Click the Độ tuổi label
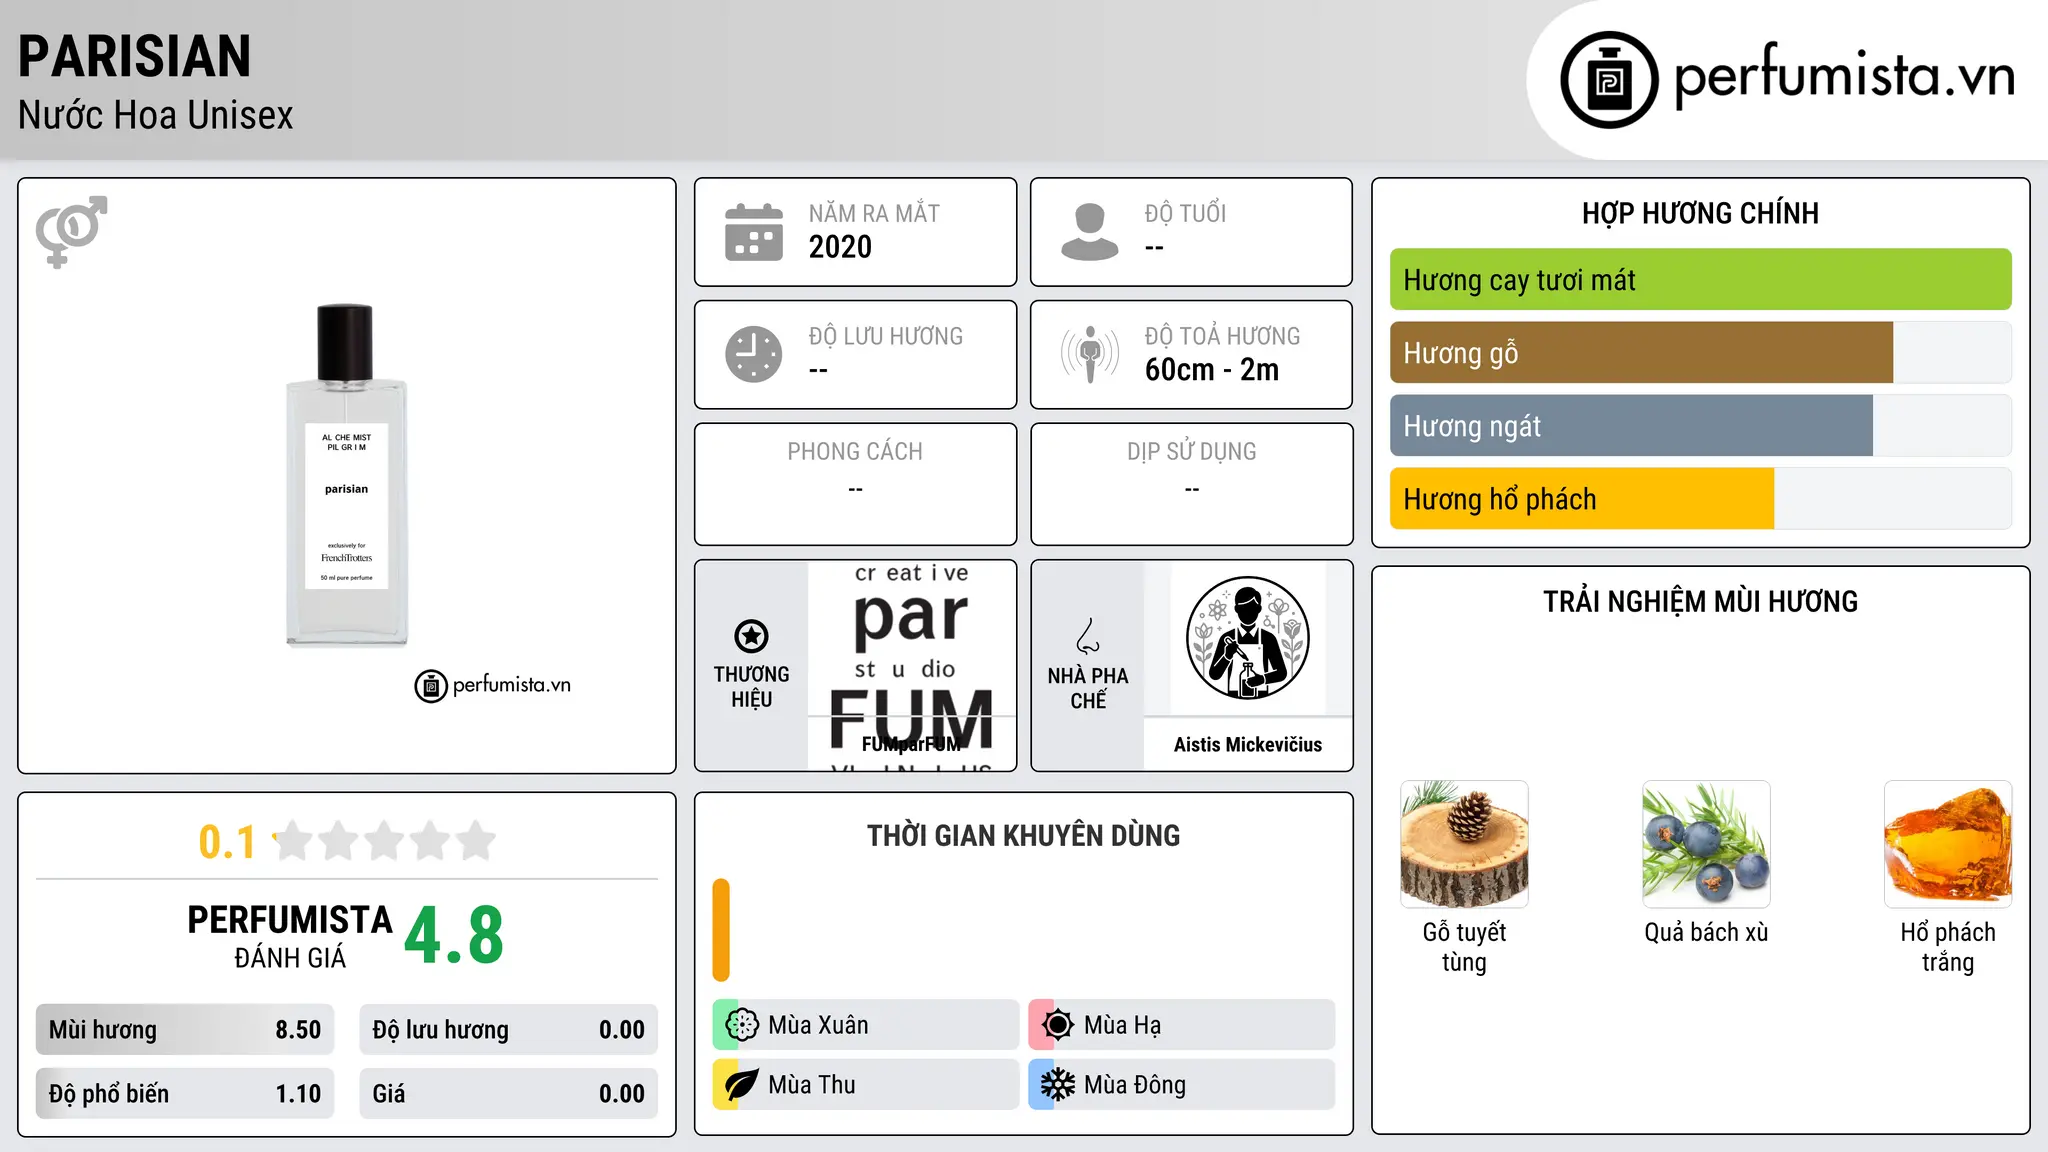 pyautogui.click(x=1185, y=214)
